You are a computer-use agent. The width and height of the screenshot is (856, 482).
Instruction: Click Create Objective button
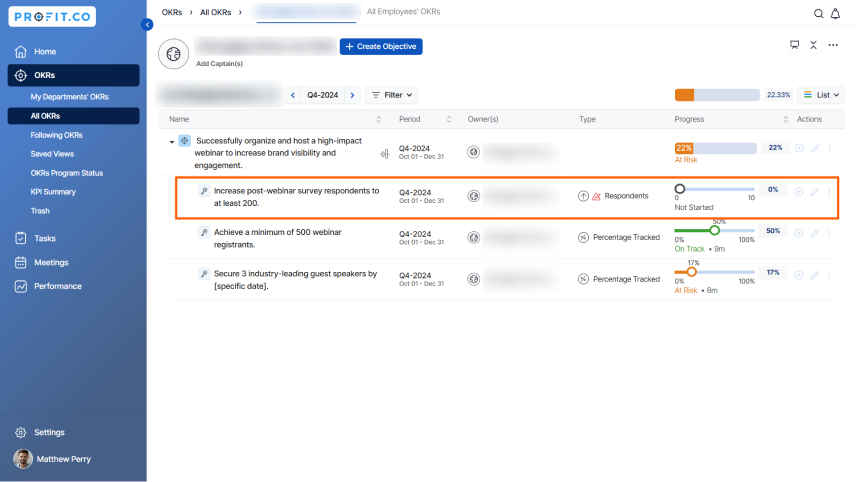tap(381, 46)
